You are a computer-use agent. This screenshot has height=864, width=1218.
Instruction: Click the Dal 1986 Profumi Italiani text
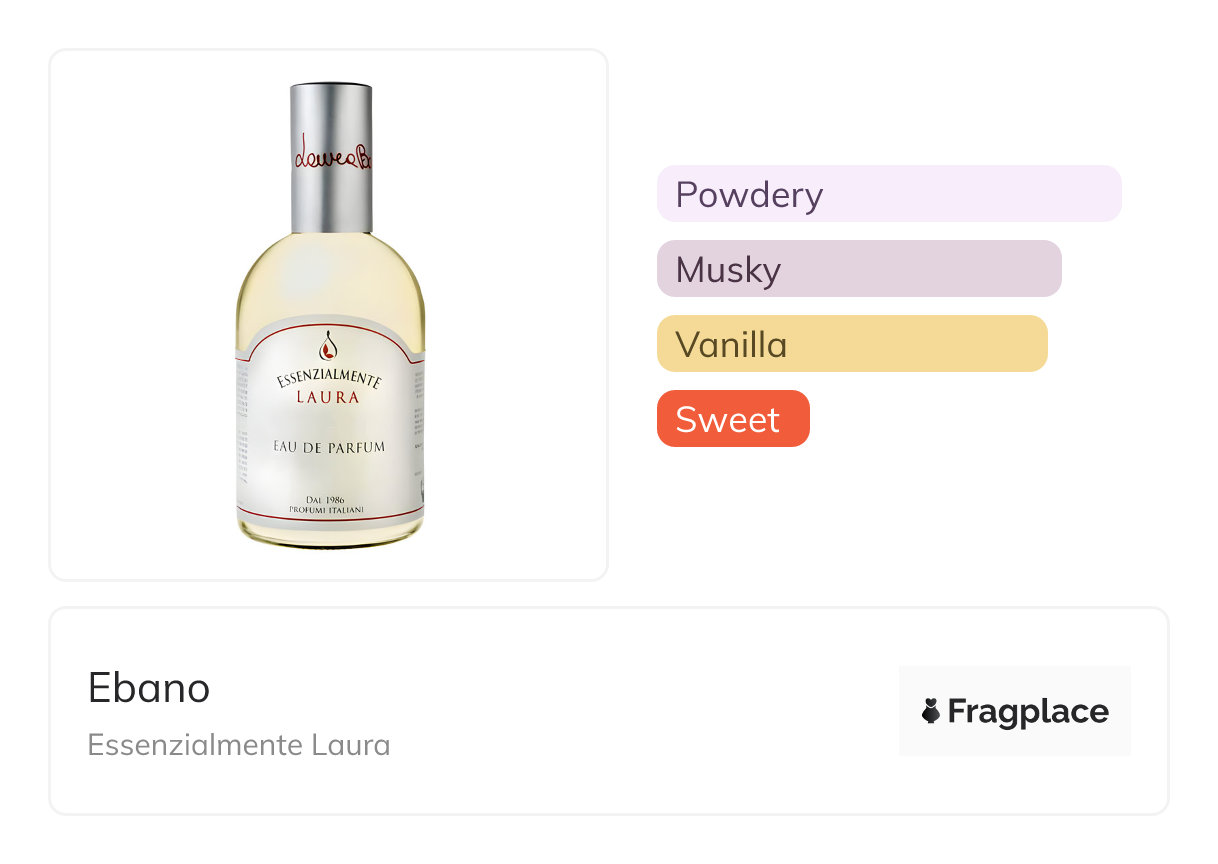pos(329,504)
